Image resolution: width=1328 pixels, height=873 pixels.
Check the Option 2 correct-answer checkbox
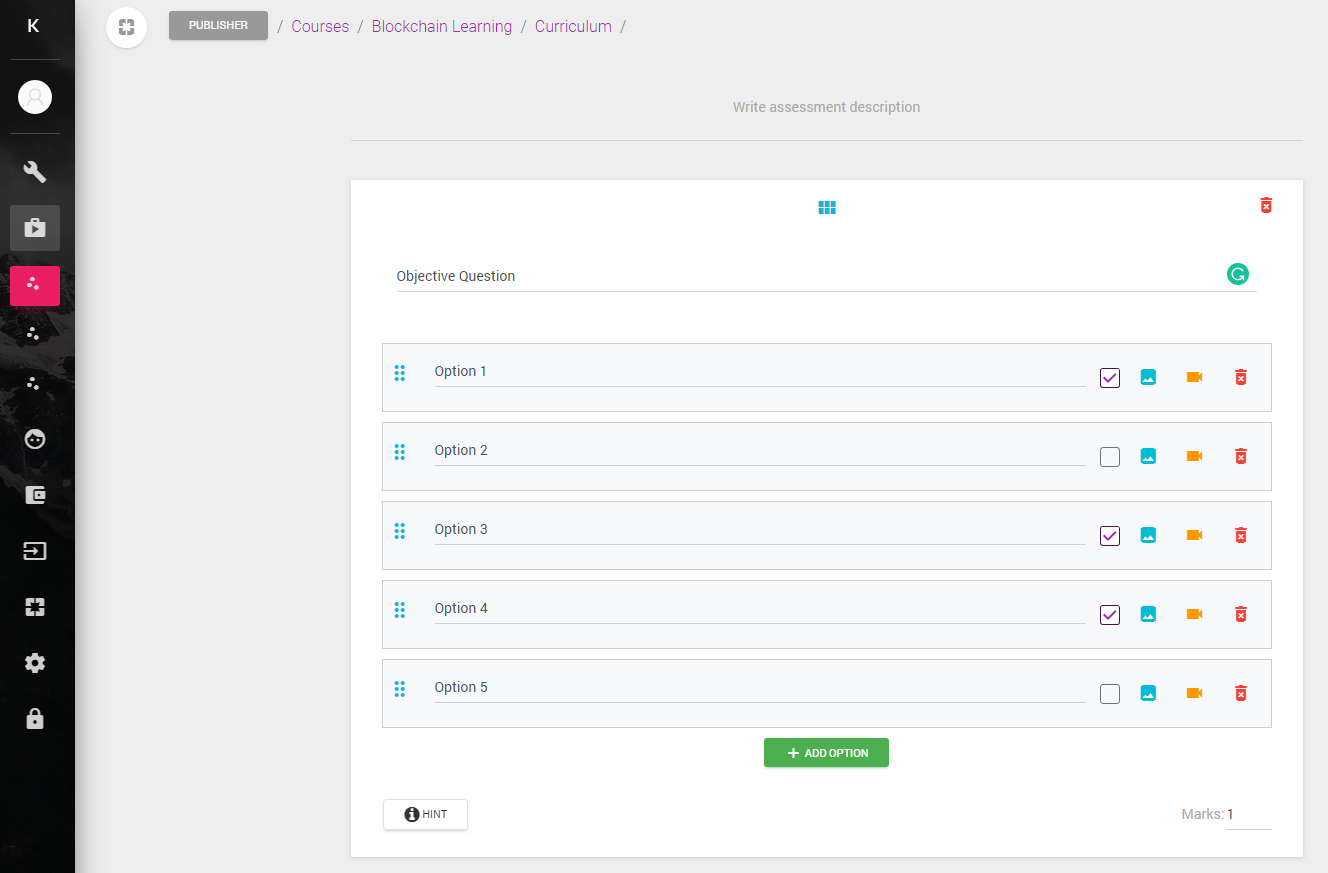point(1110,457)
